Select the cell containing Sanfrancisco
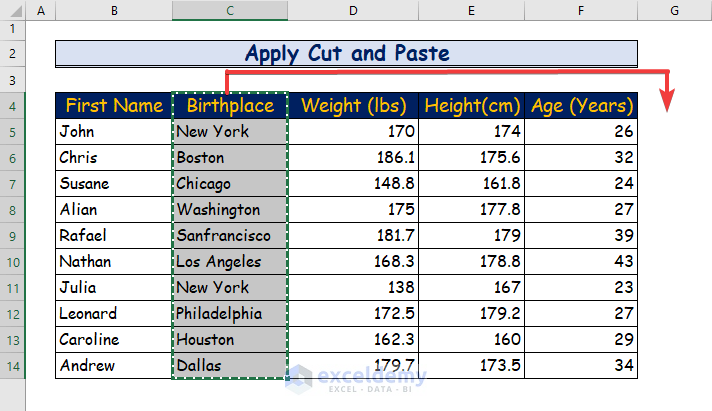Viewport: 712px width, 411px height. (x=230, y=236)
